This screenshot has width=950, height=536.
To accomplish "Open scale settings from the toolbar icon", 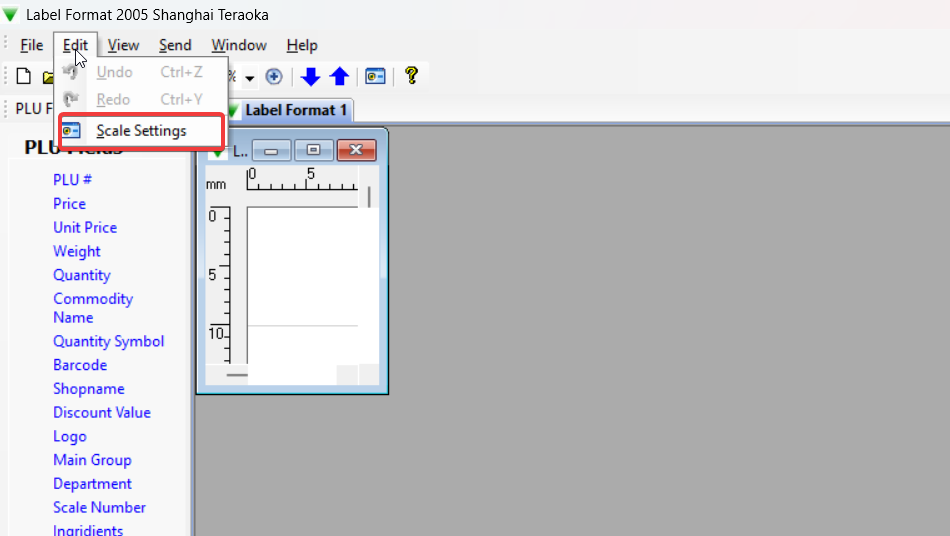I will (375, 77).
